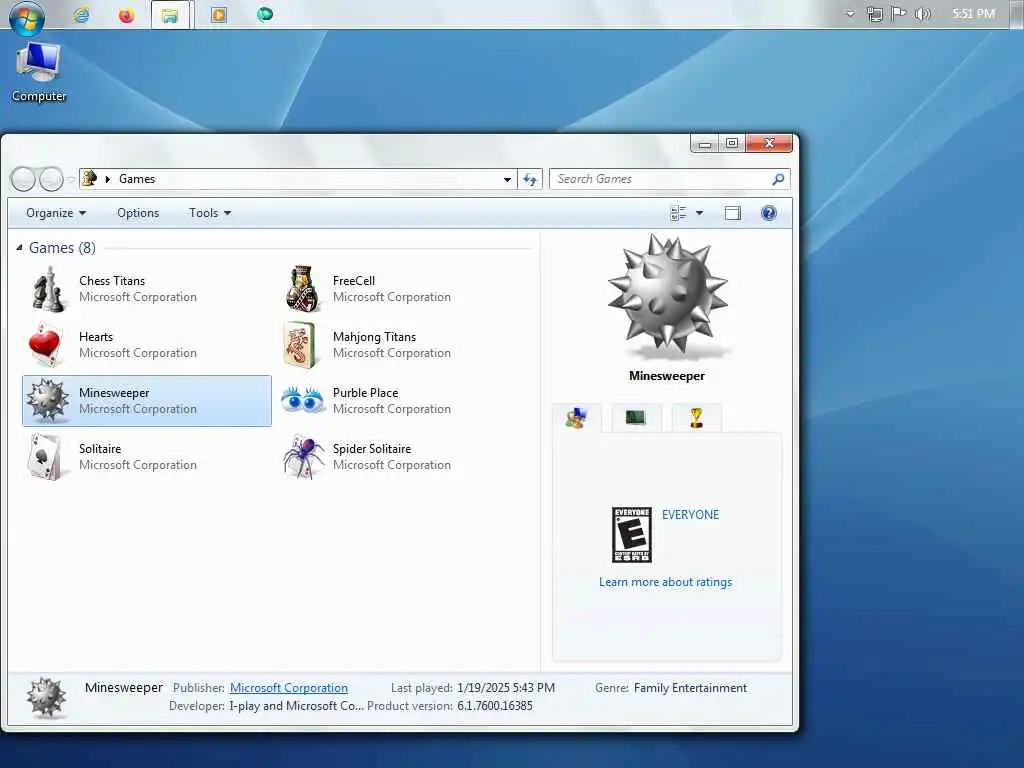Viewport: 1024px width, 768px height.
Task: Click the Chess Titans name text
Action: pos(112,281)
